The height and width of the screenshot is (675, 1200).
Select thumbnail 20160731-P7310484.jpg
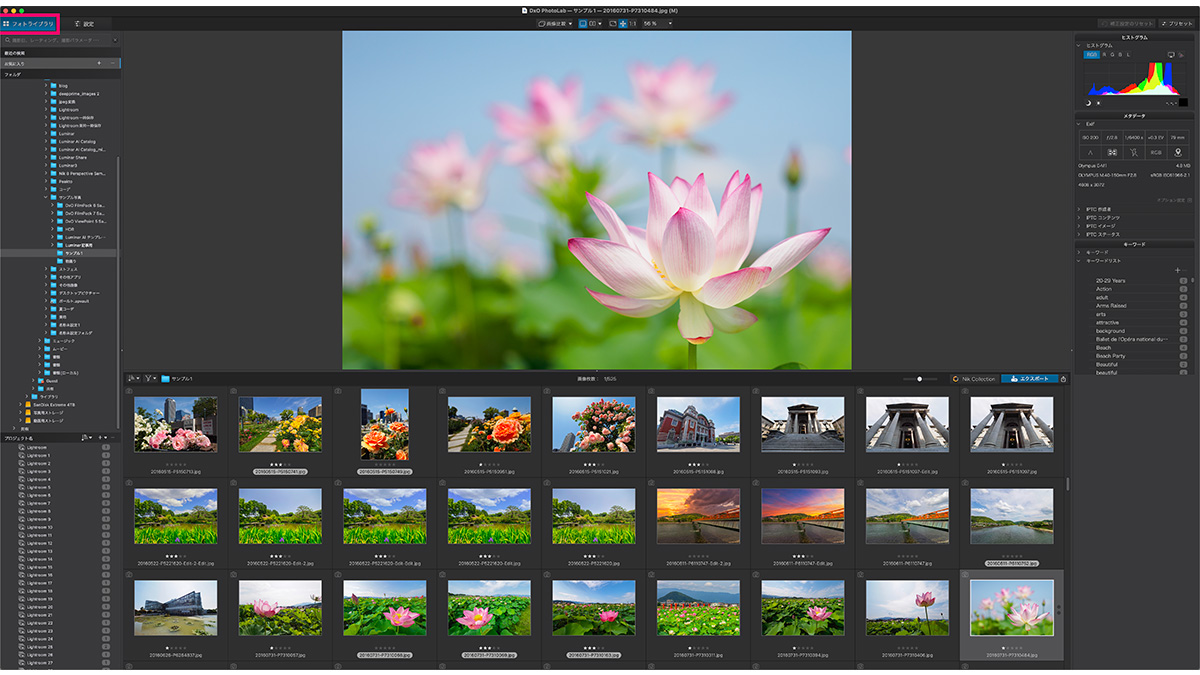(x=1011, y=607)
